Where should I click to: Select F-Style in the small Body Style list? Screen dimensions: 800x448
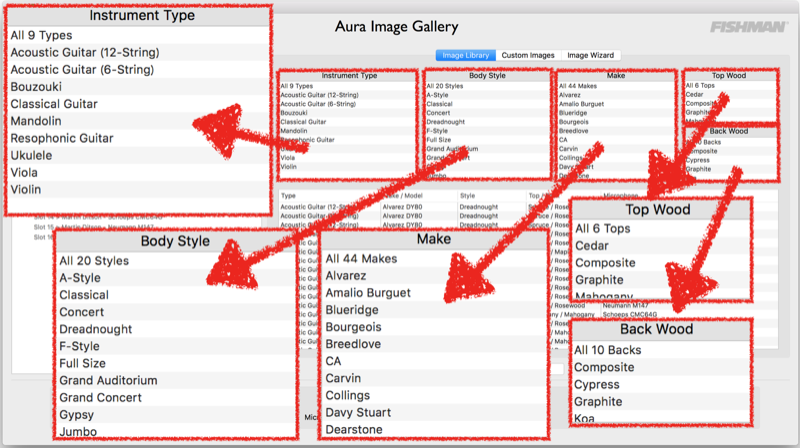click(437, 131)
